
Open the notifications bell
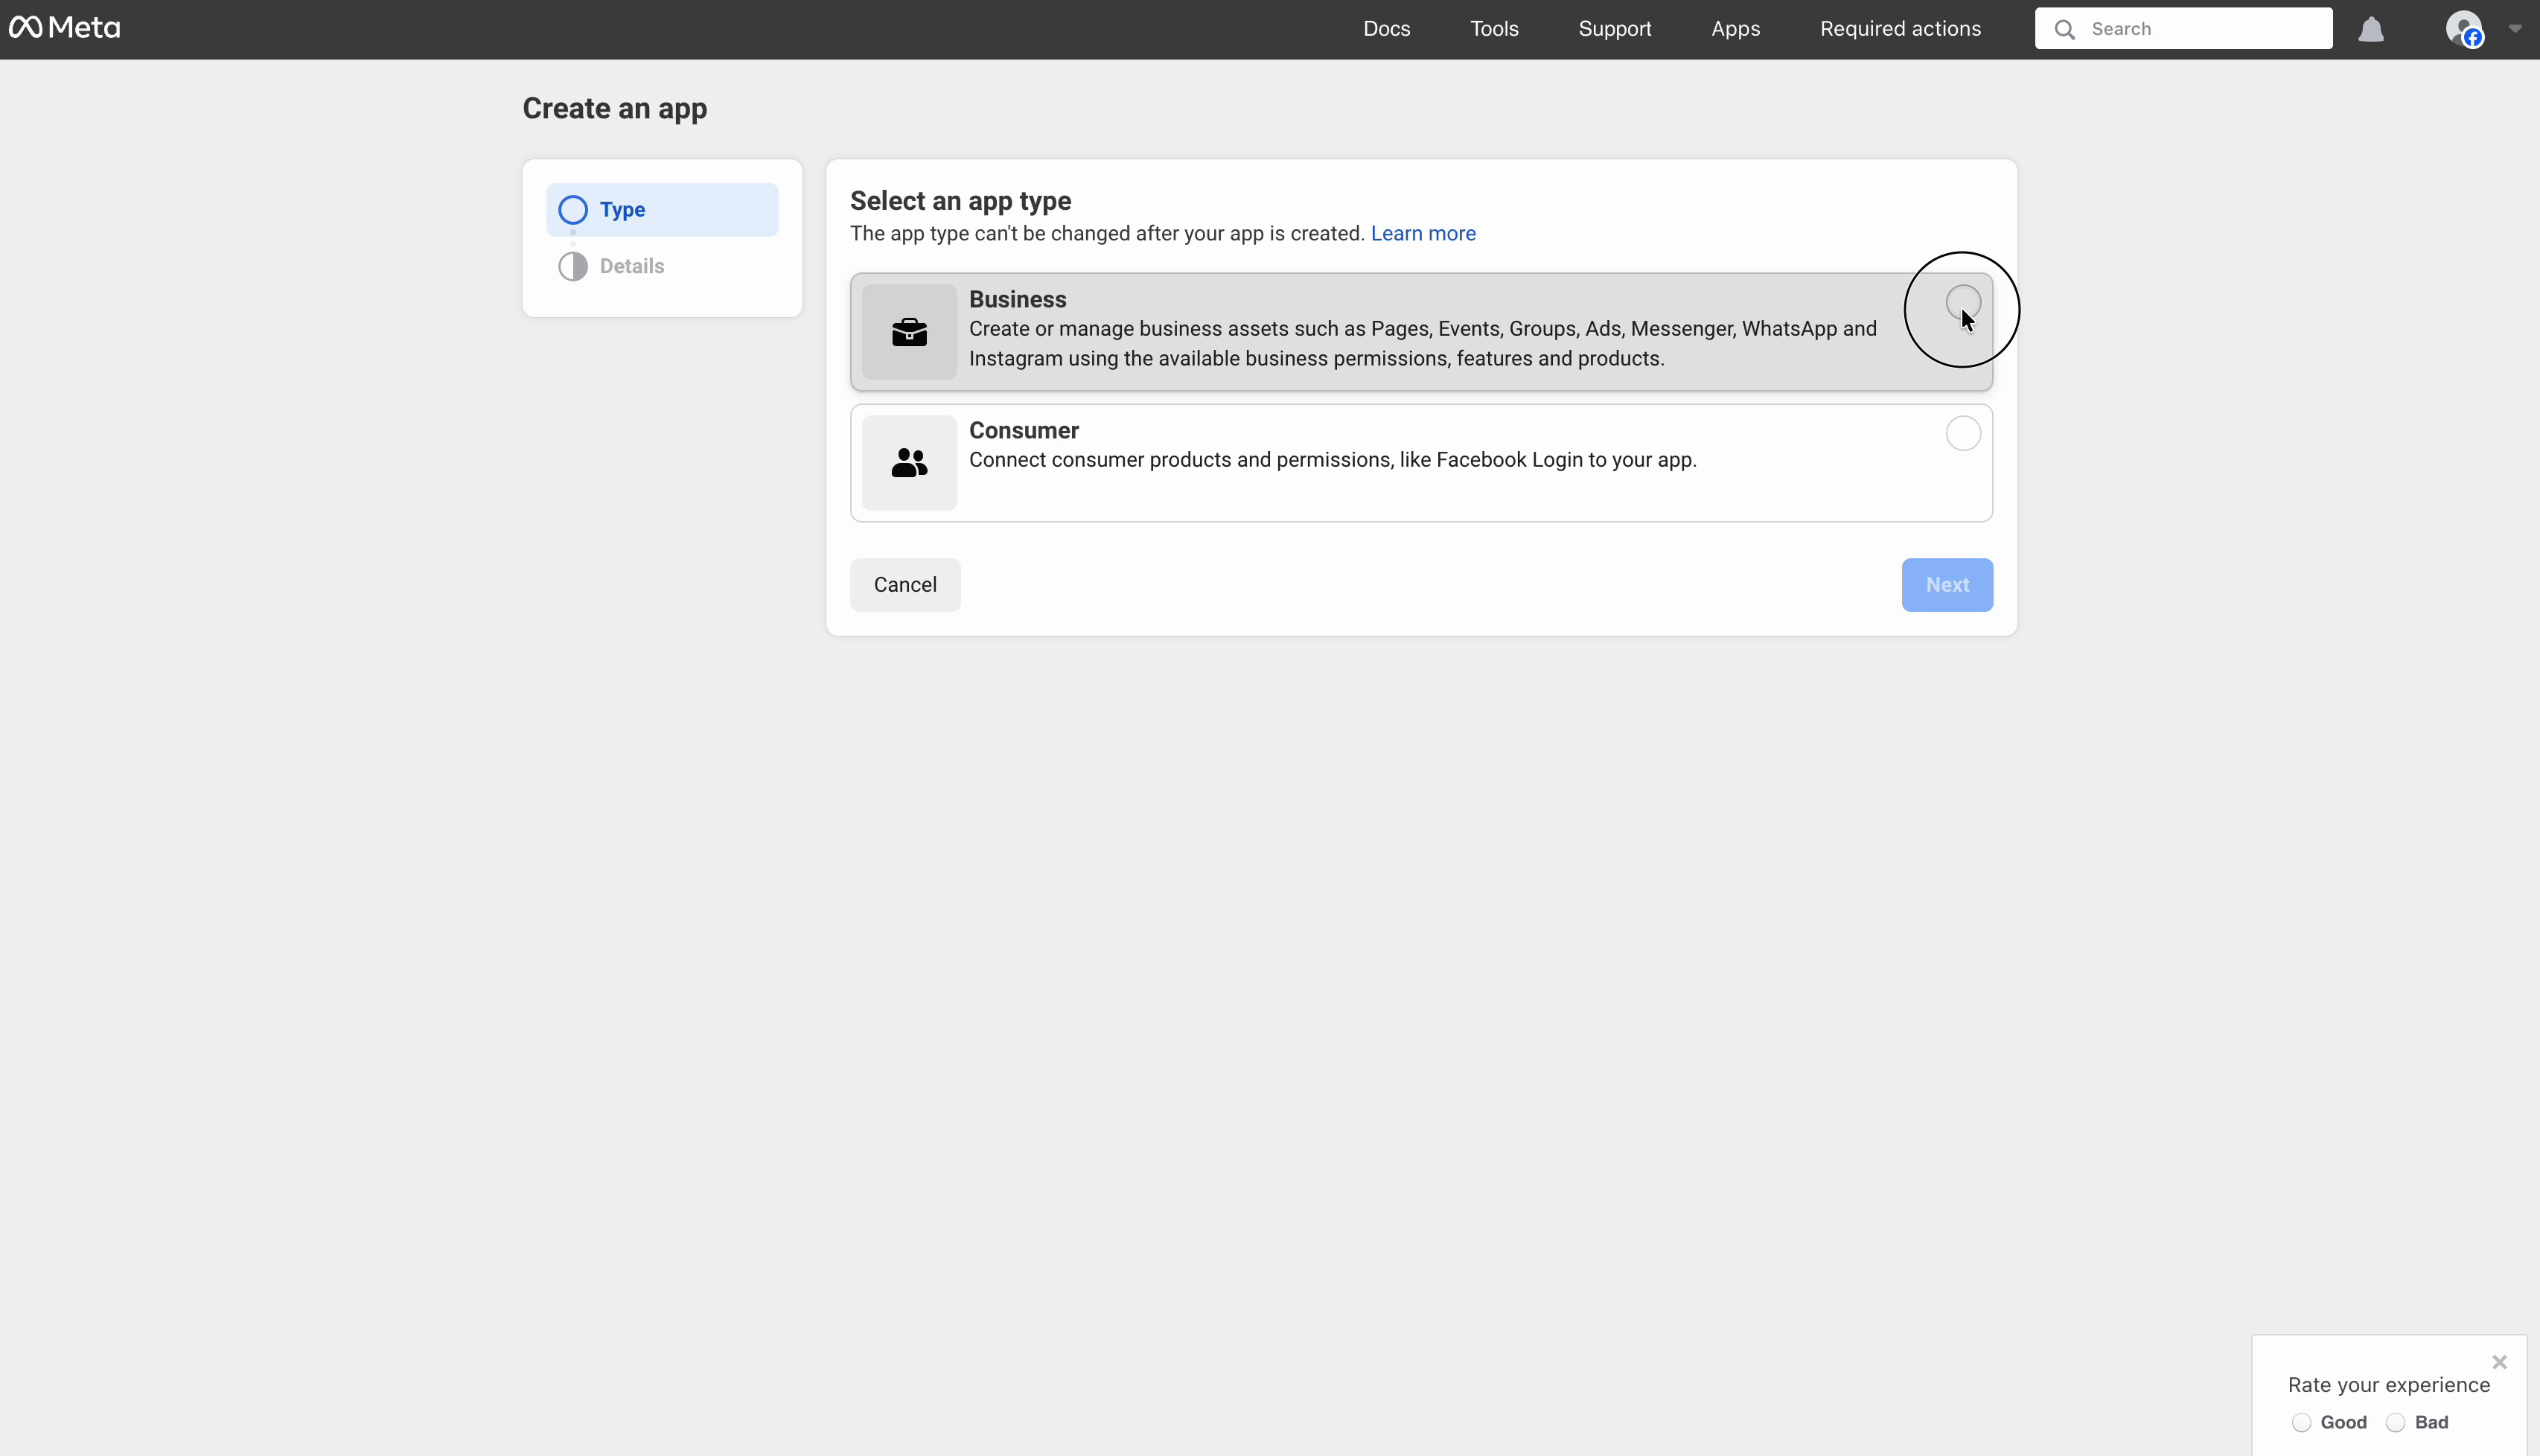(2371, 29)
